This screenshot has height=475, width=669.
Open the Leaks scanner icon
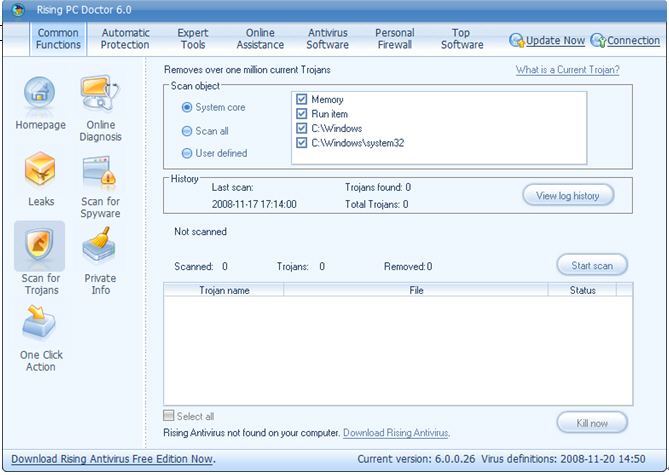pos(40,172)
